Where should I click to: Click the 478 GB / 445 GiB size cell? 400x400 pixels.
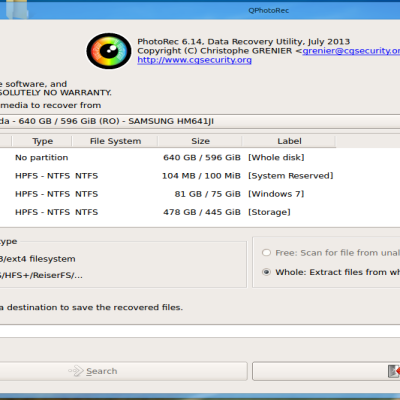(202, 212)
